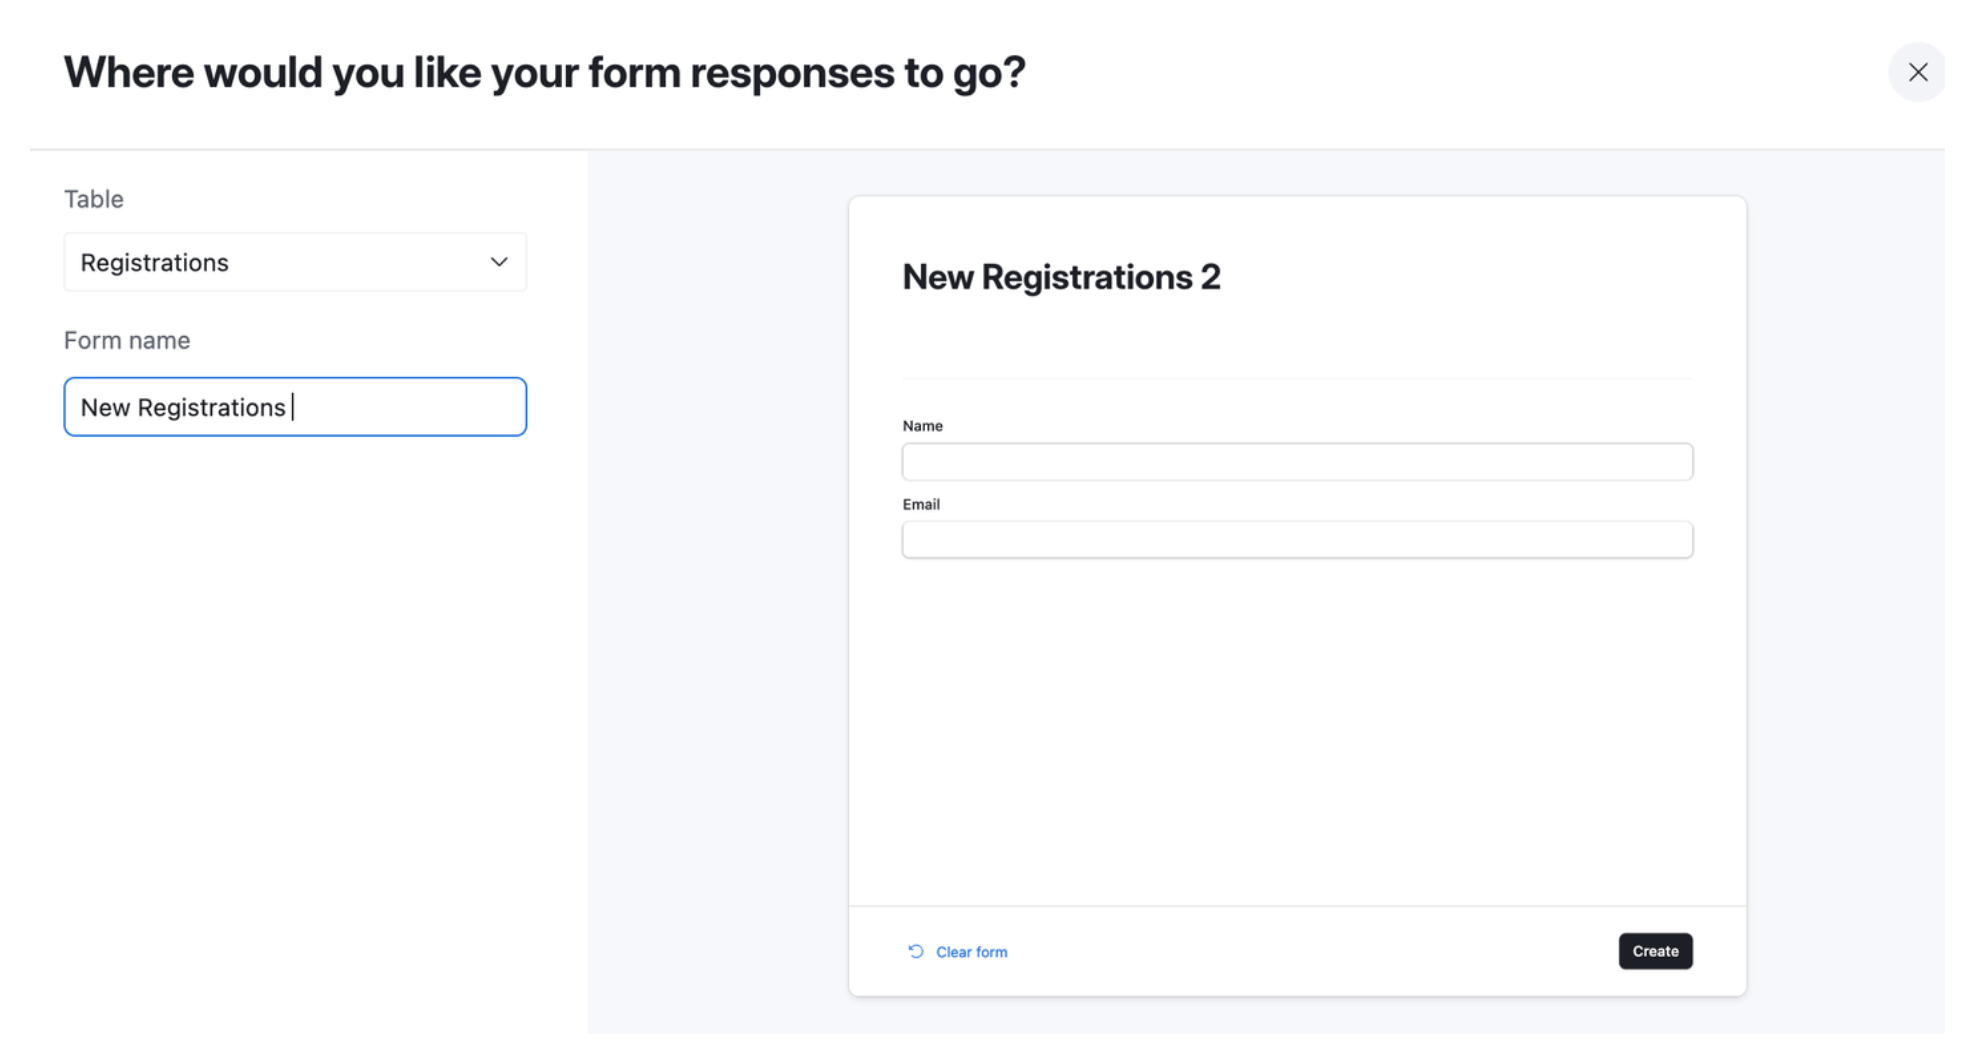Click the Form name label text
1974x1063 pixels.
[x=127, y=339]
